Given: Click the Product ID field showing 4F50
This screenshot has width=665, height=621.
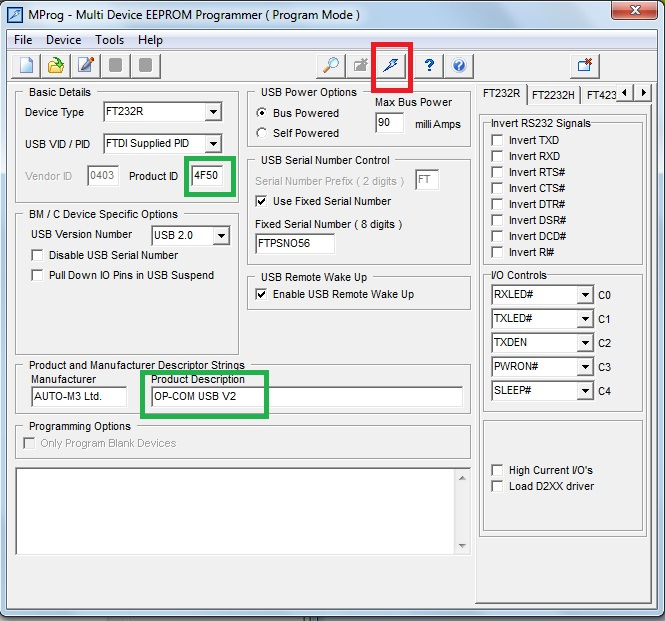Looking at the screenshot, I should coord(207,176).
